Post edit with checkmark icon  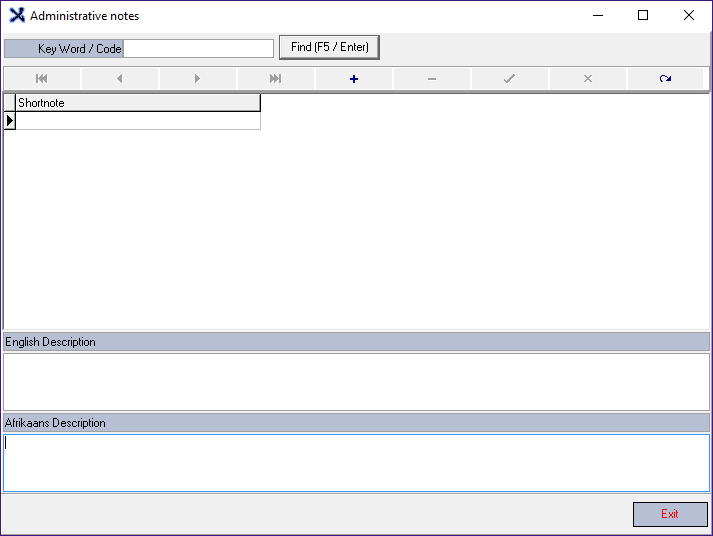(510, 79)
